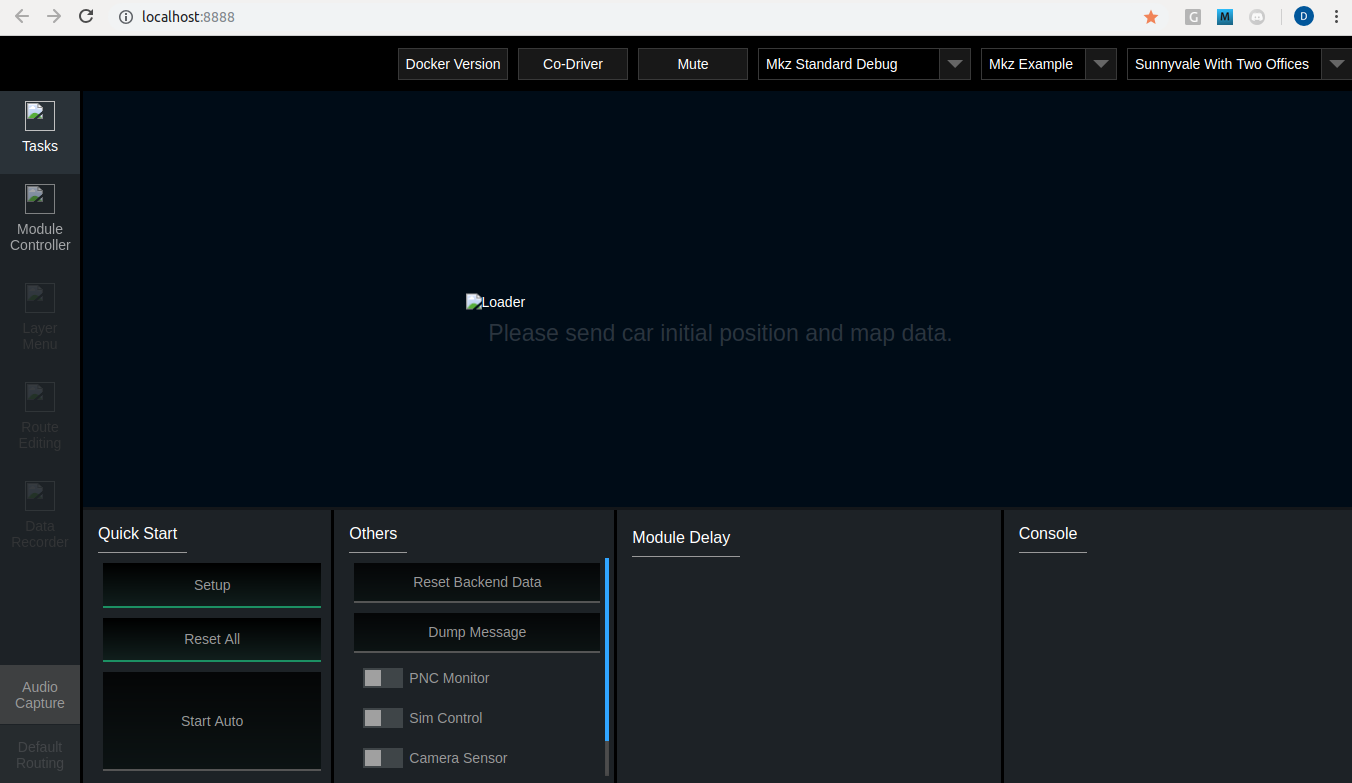1352x783 pixels.
Task: Switch to the Tasks sidebar tab
Action: pos(40,132)
